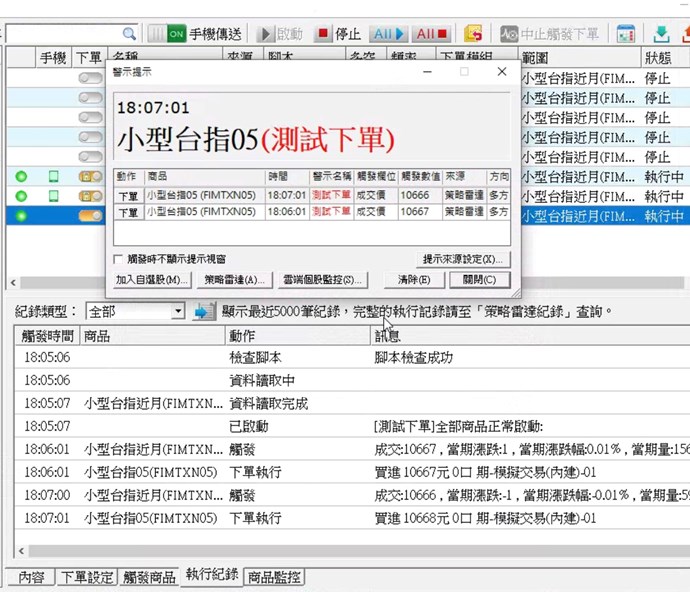Toggle the order switch in first strategy row

[90, 78]
